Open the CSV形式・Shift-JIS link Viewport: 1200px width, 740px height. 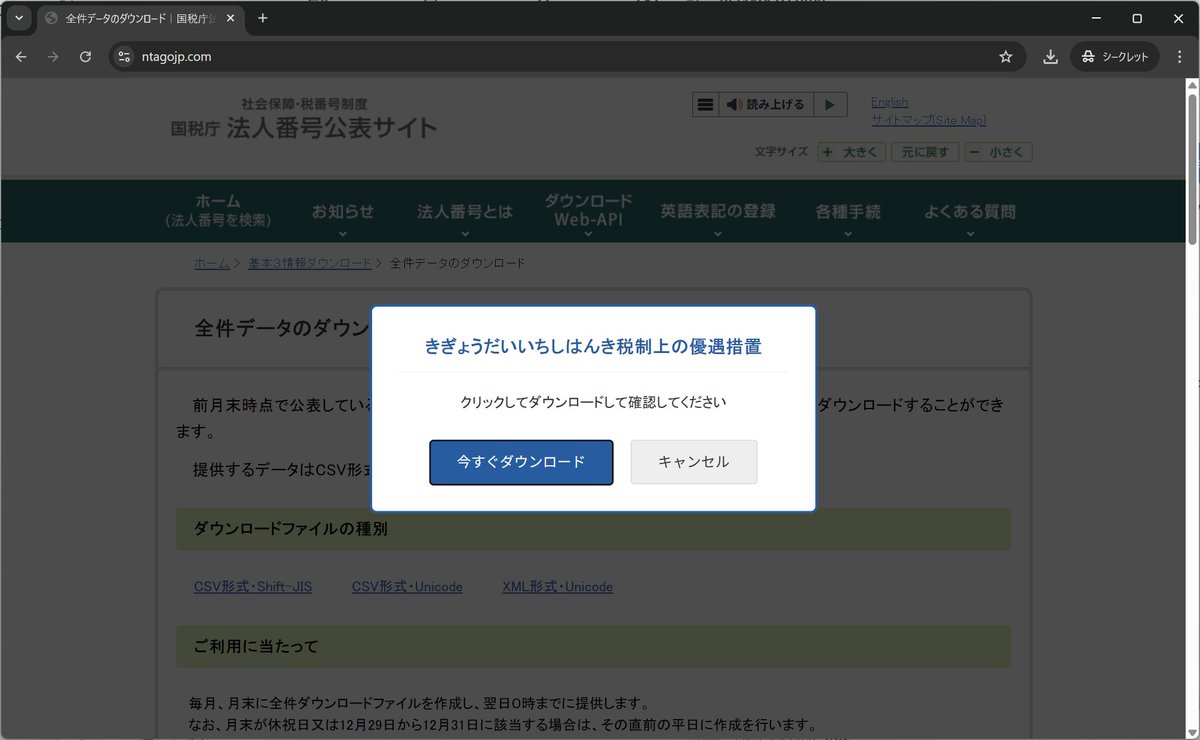253,587
